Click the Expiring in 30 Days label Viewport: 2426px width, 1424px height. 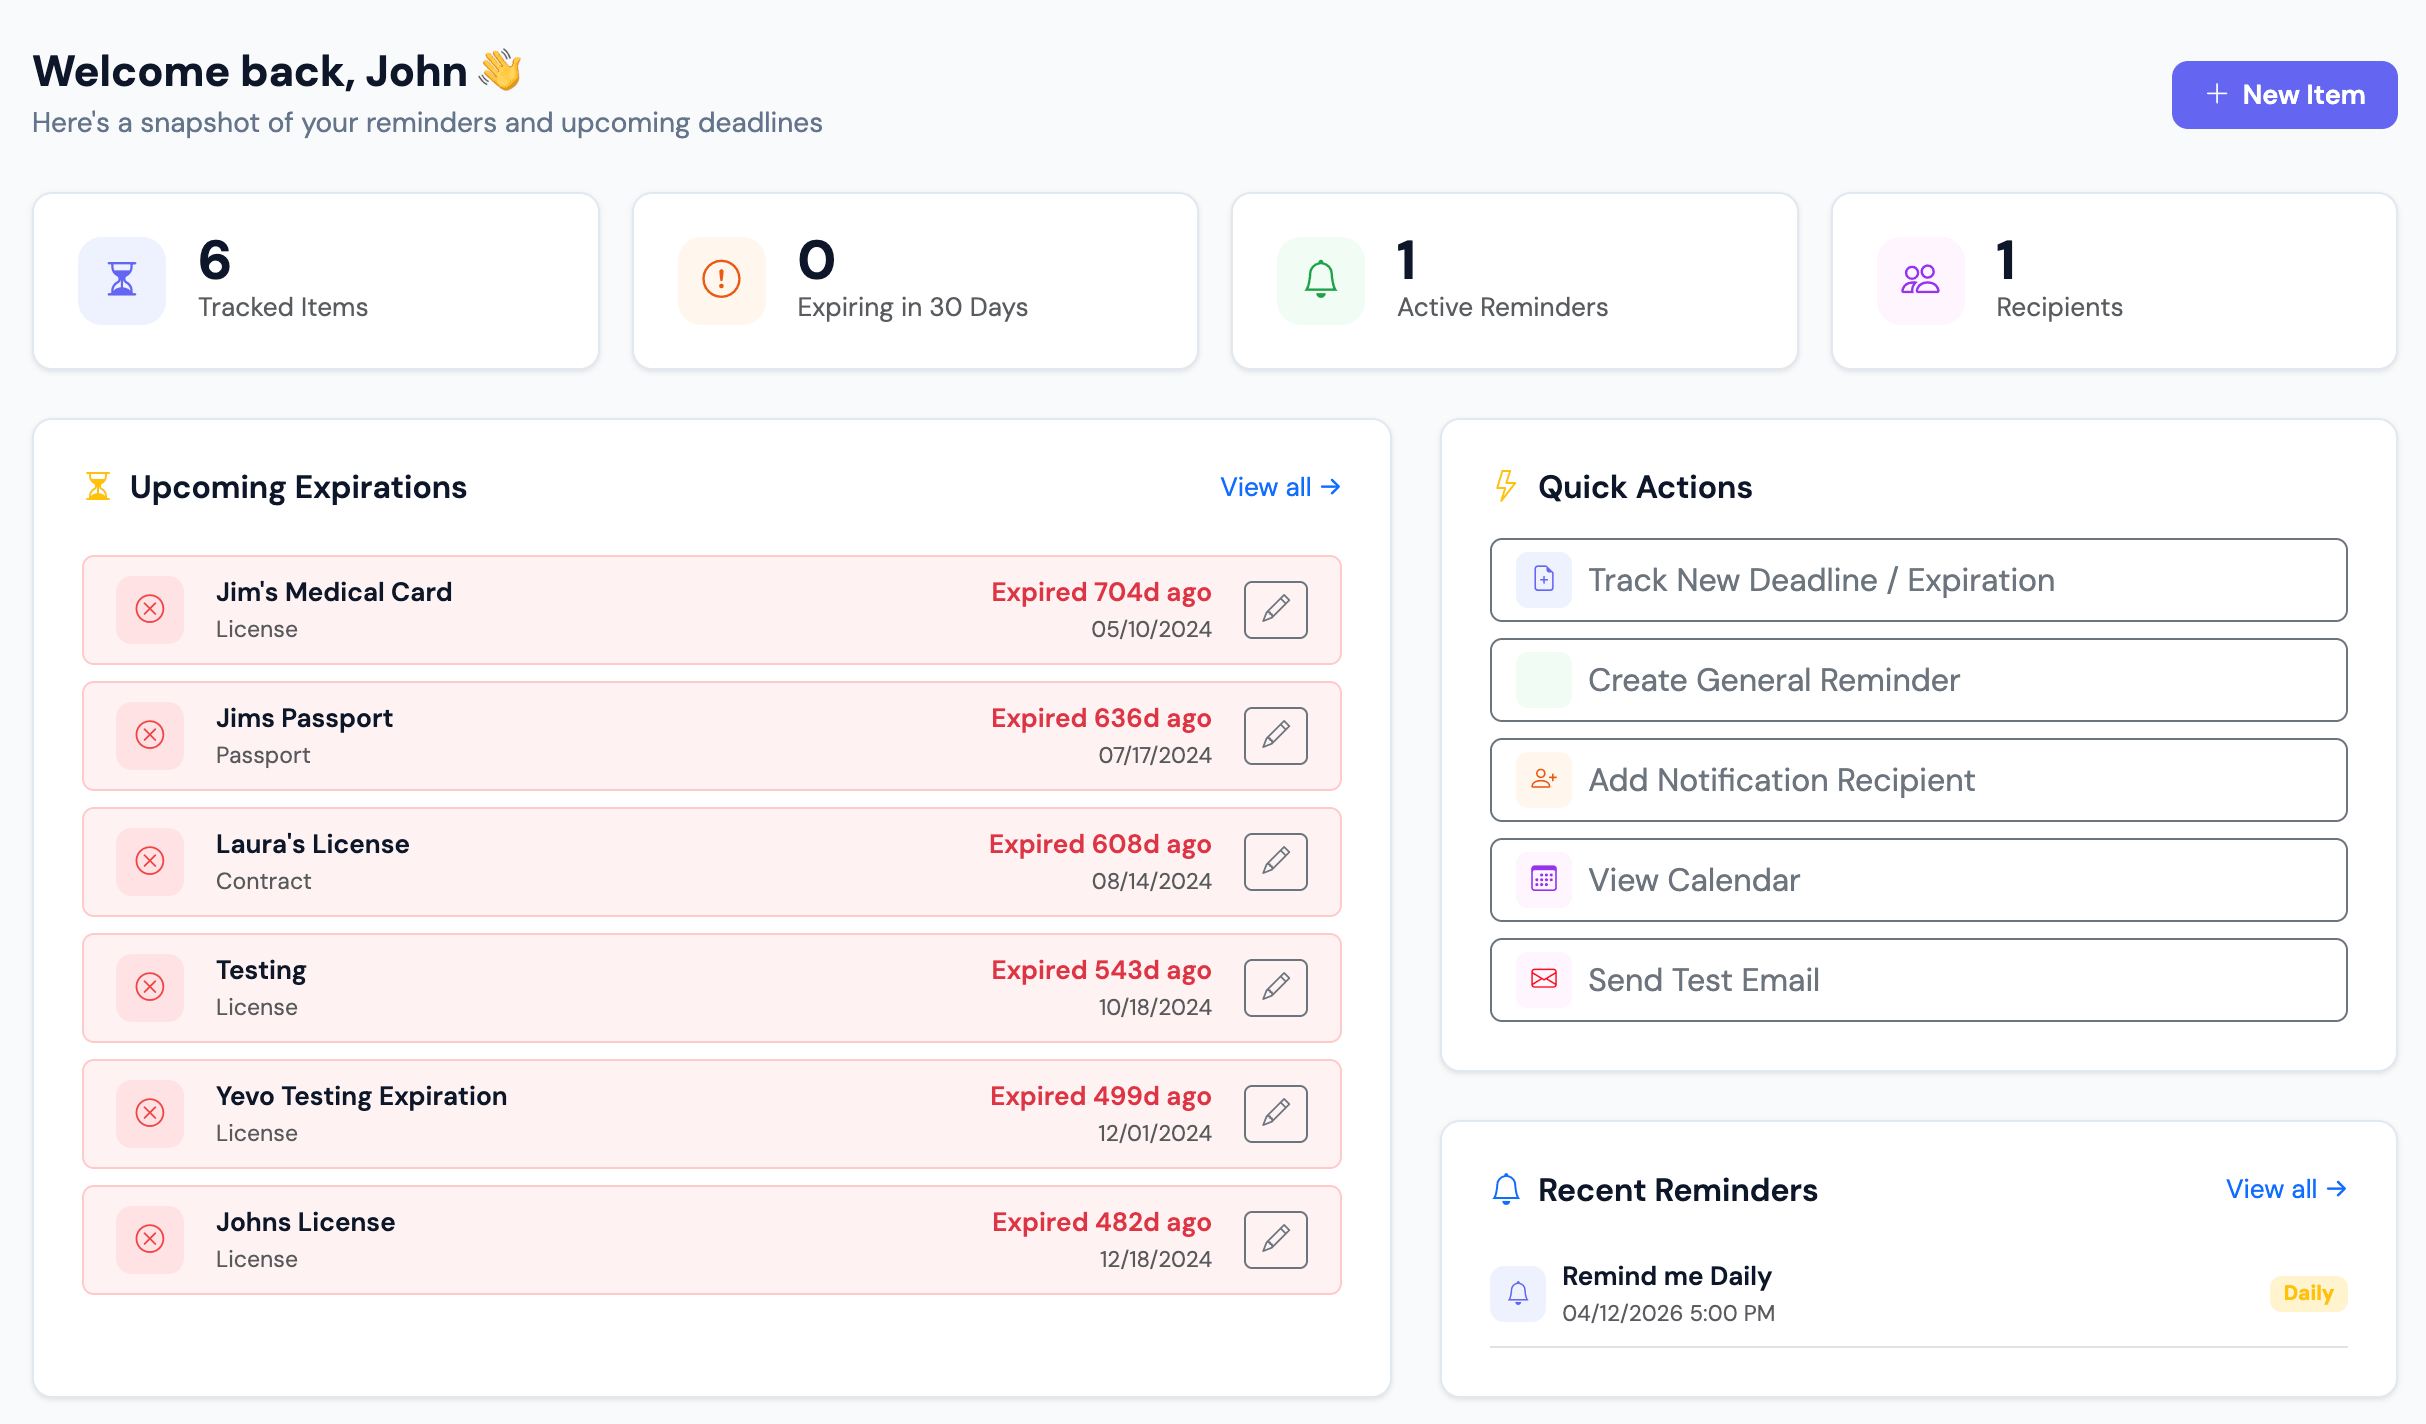913,307
